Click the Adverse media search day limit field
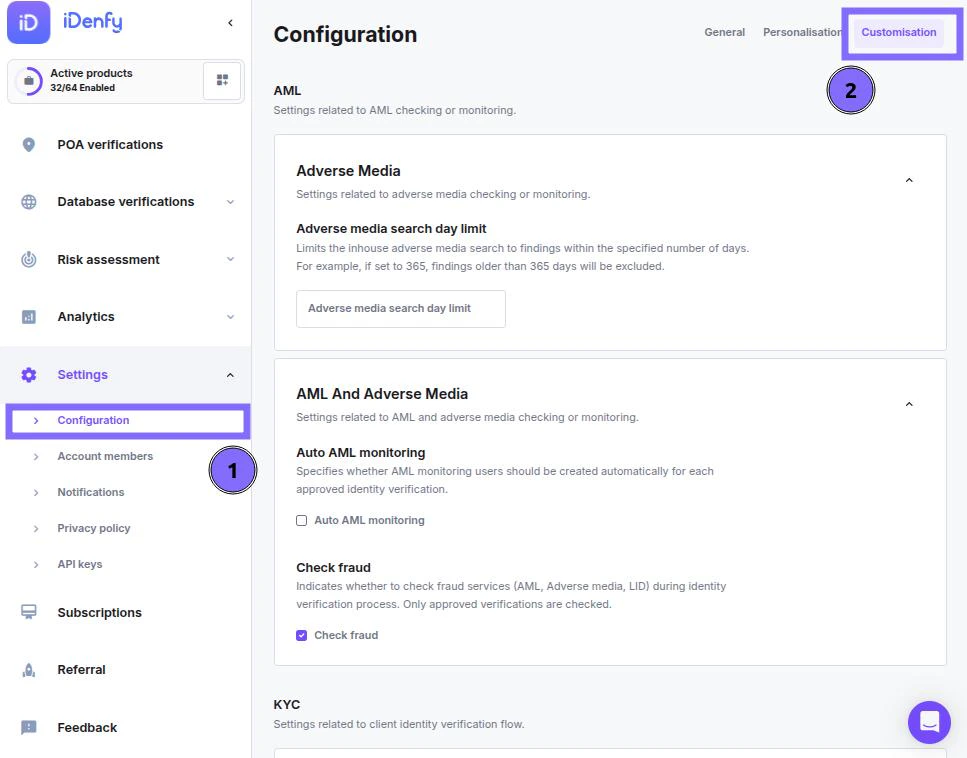Image resolution: width=967 pixels, height=758 pixels. (x=401, y=309)
